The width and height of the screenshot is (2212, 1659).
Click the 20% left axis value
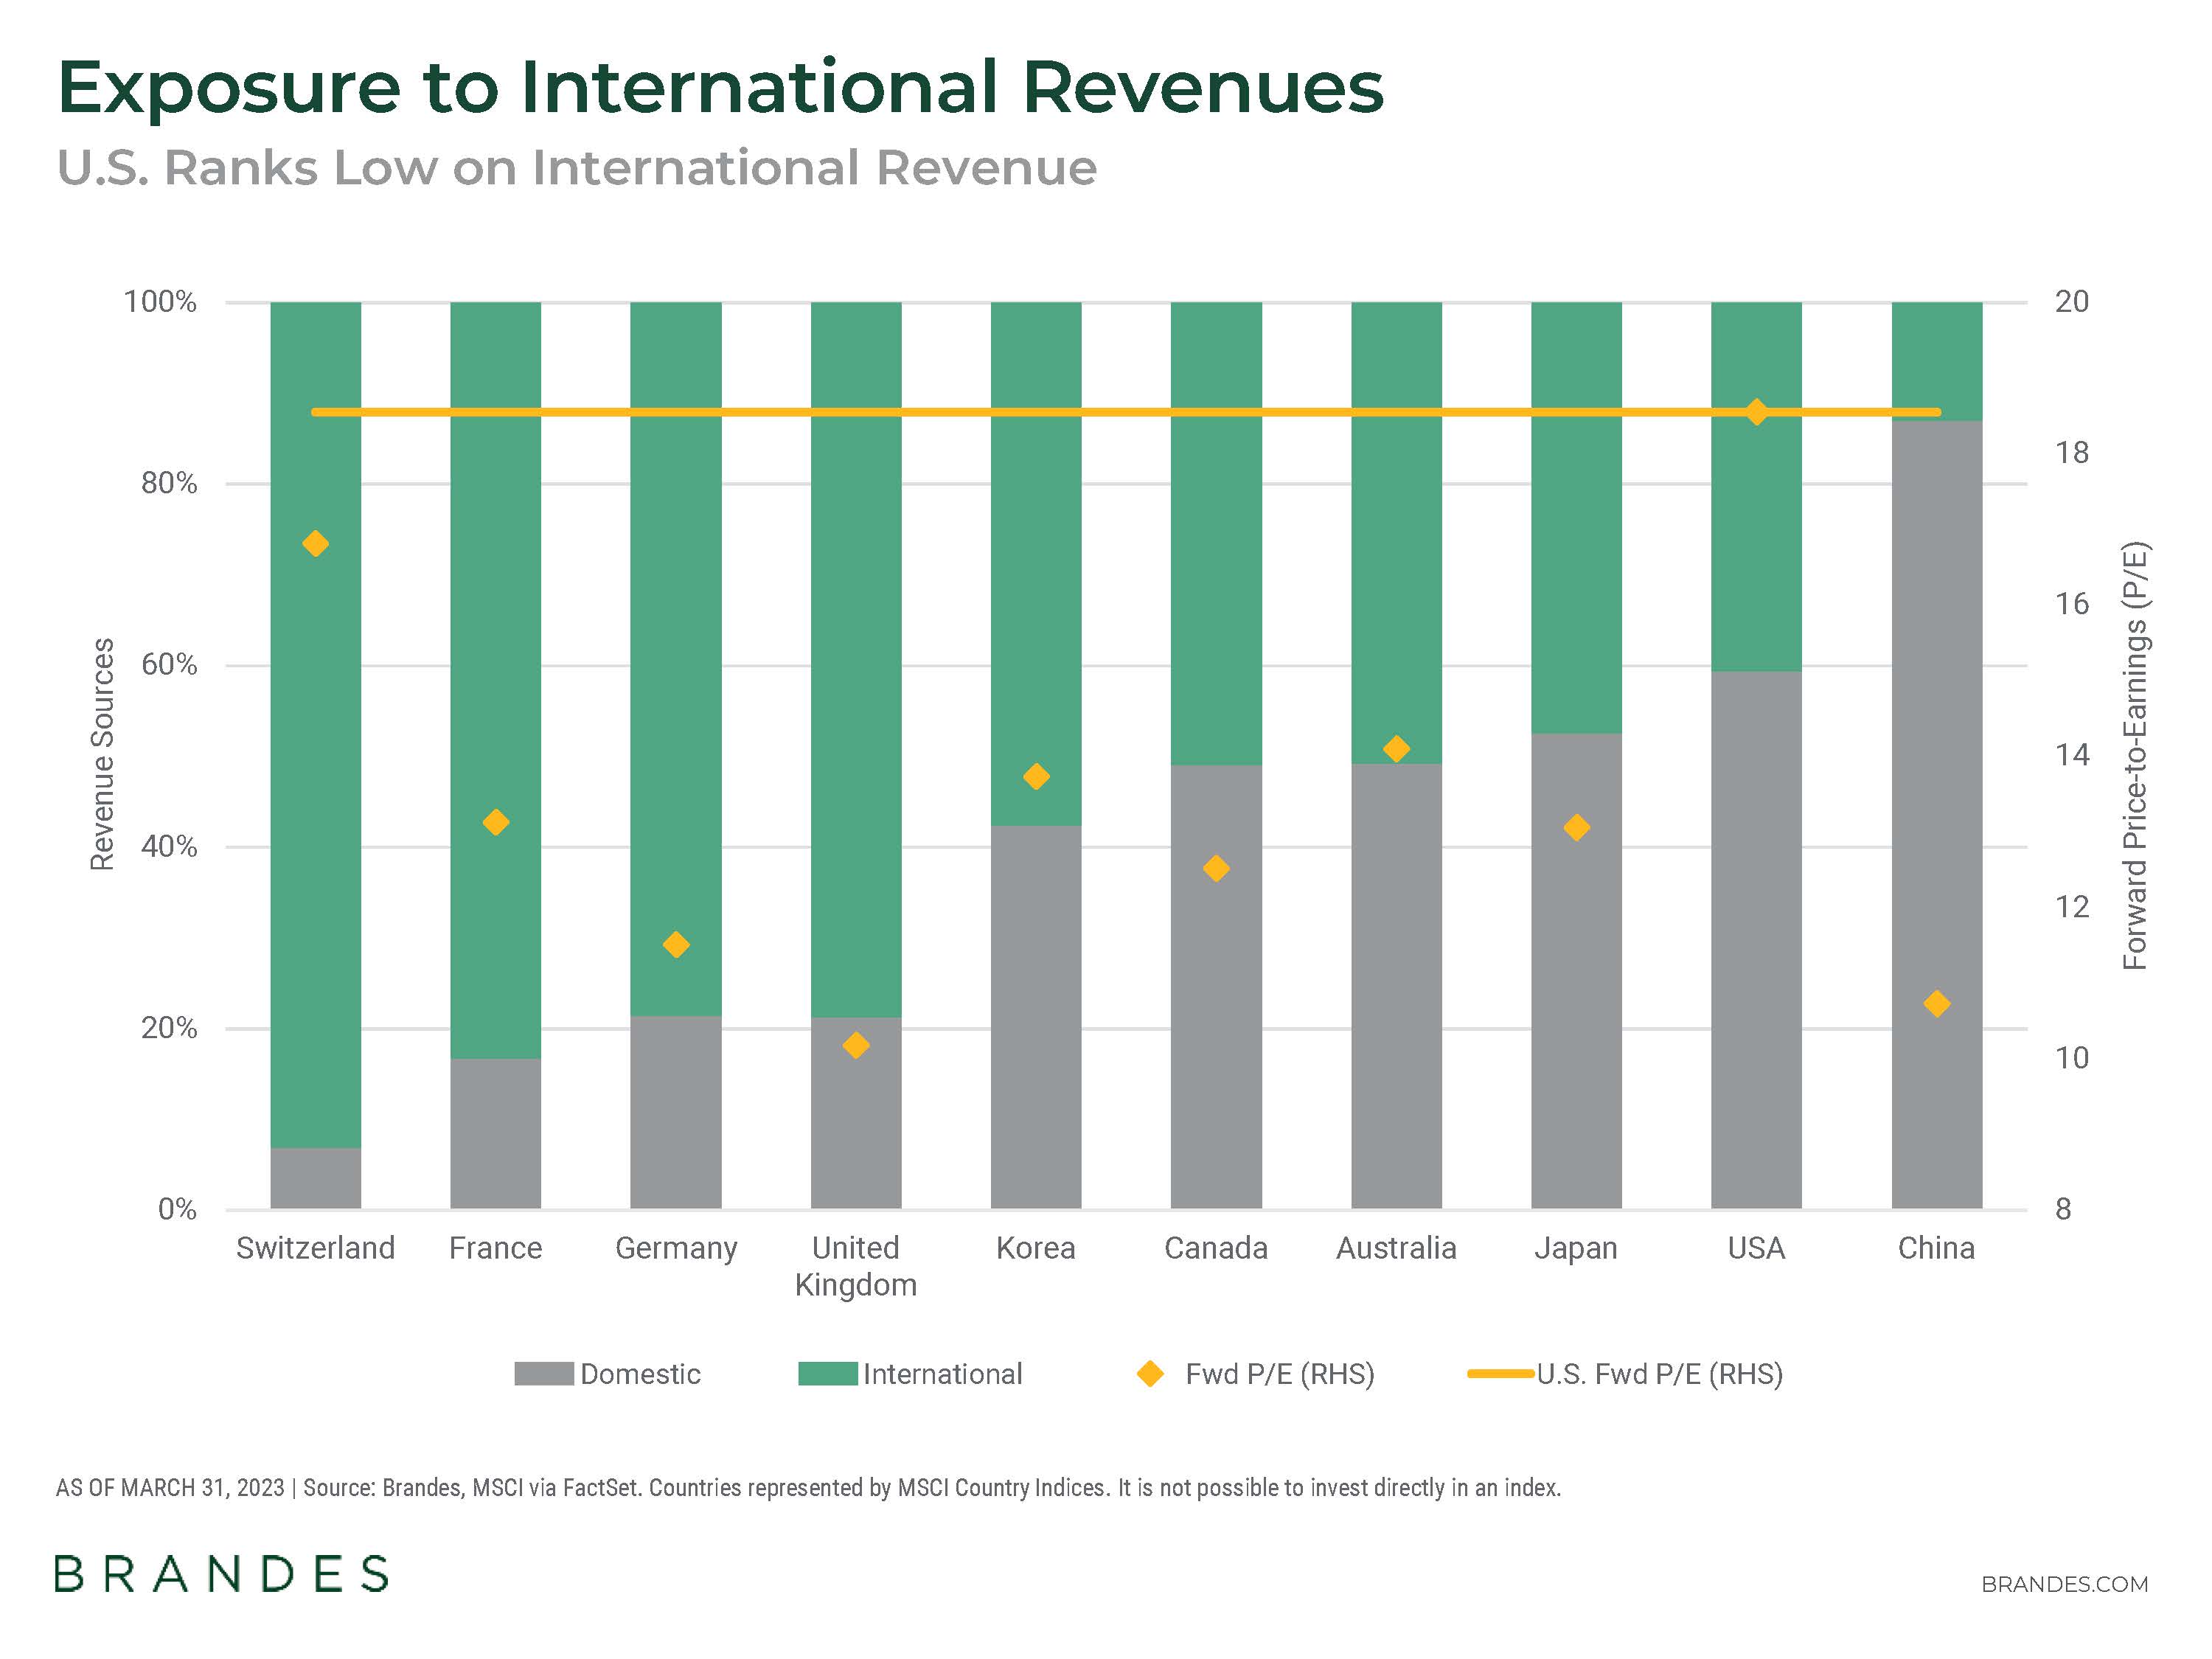(169, 1027)
